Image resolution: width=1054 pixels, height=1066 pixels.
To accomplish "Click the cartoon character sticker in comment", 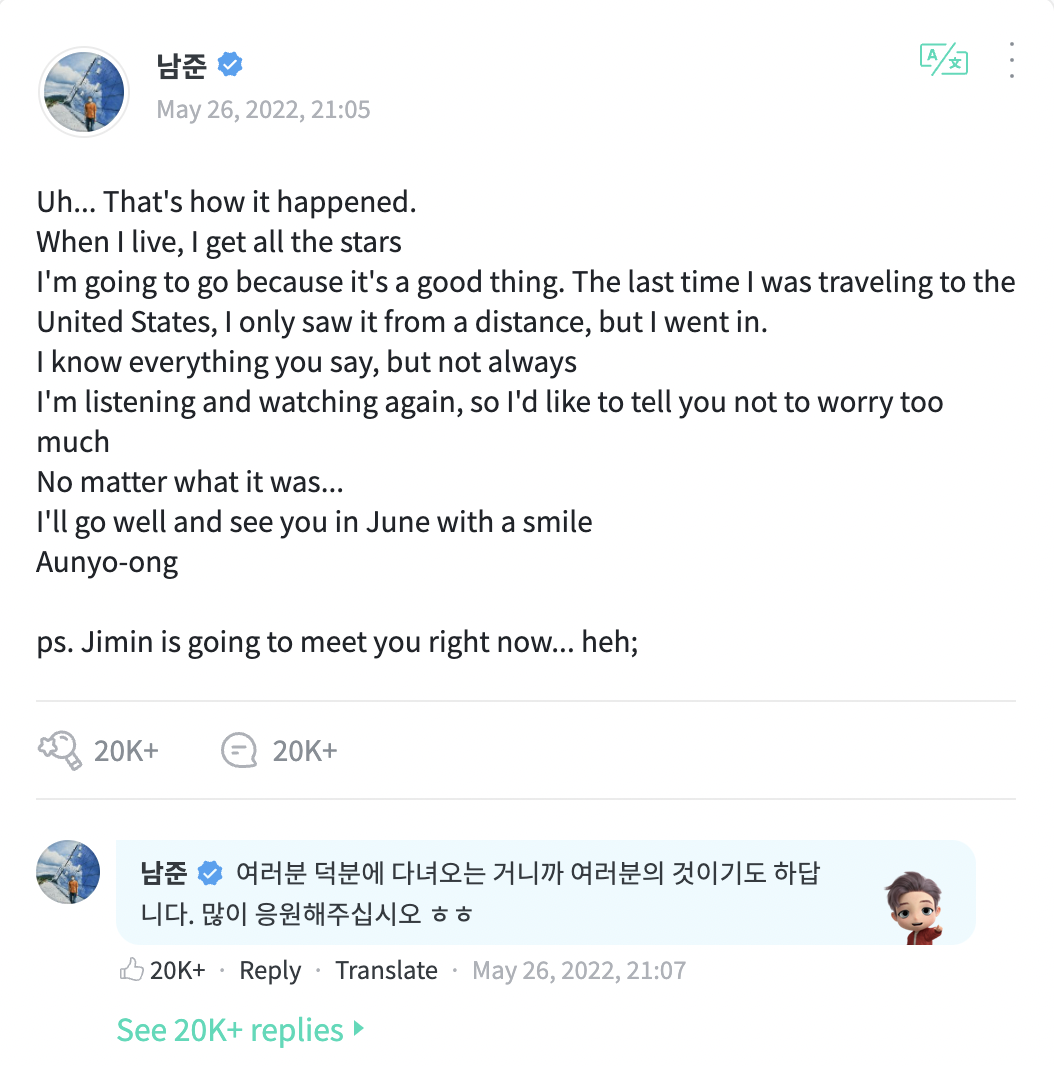I will tap(915, 908).
